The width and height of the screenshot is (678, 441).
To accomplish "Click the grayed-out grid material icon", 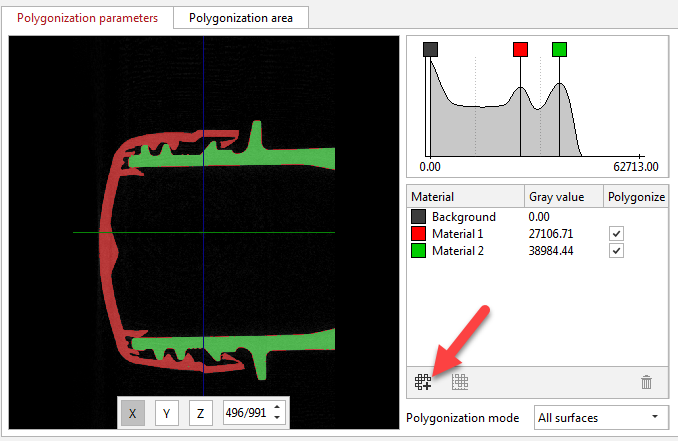I will tap(460, 382).
